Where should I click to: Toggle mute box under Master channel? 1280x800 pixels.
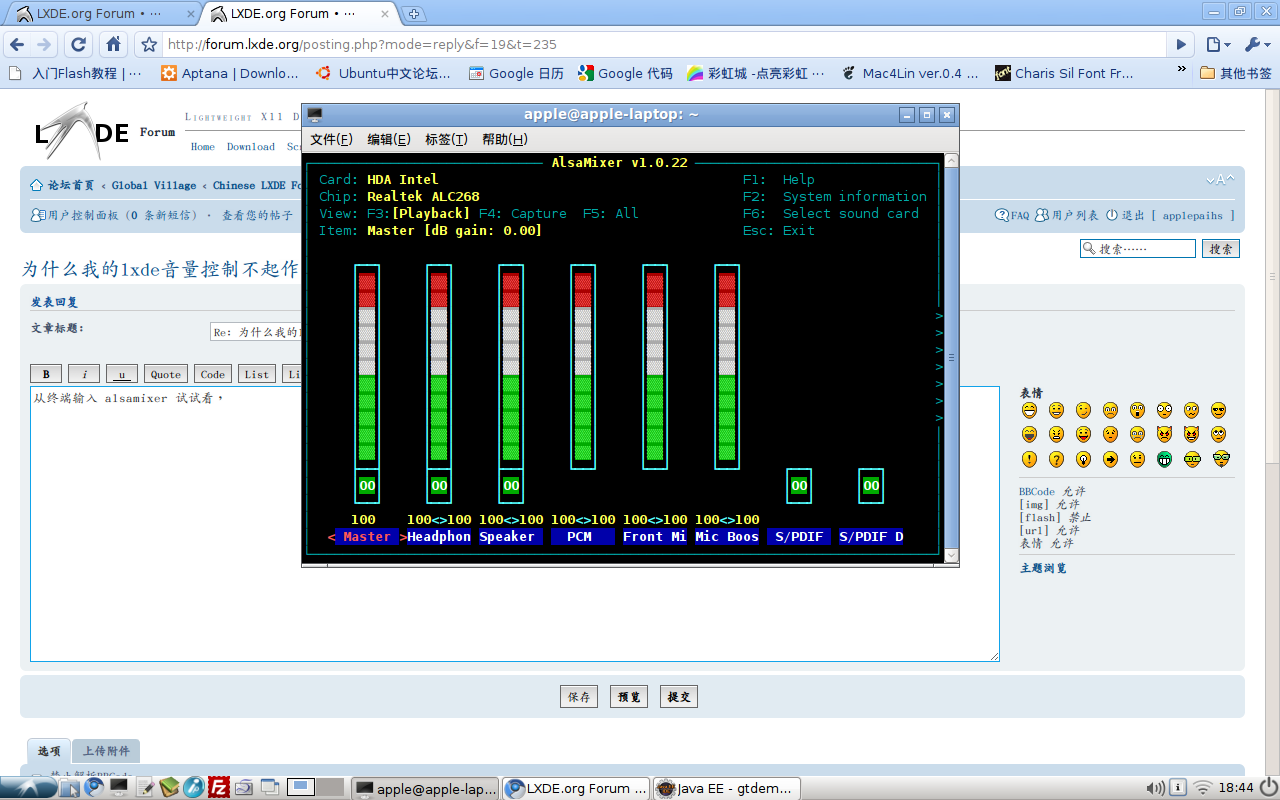(367, 486)
